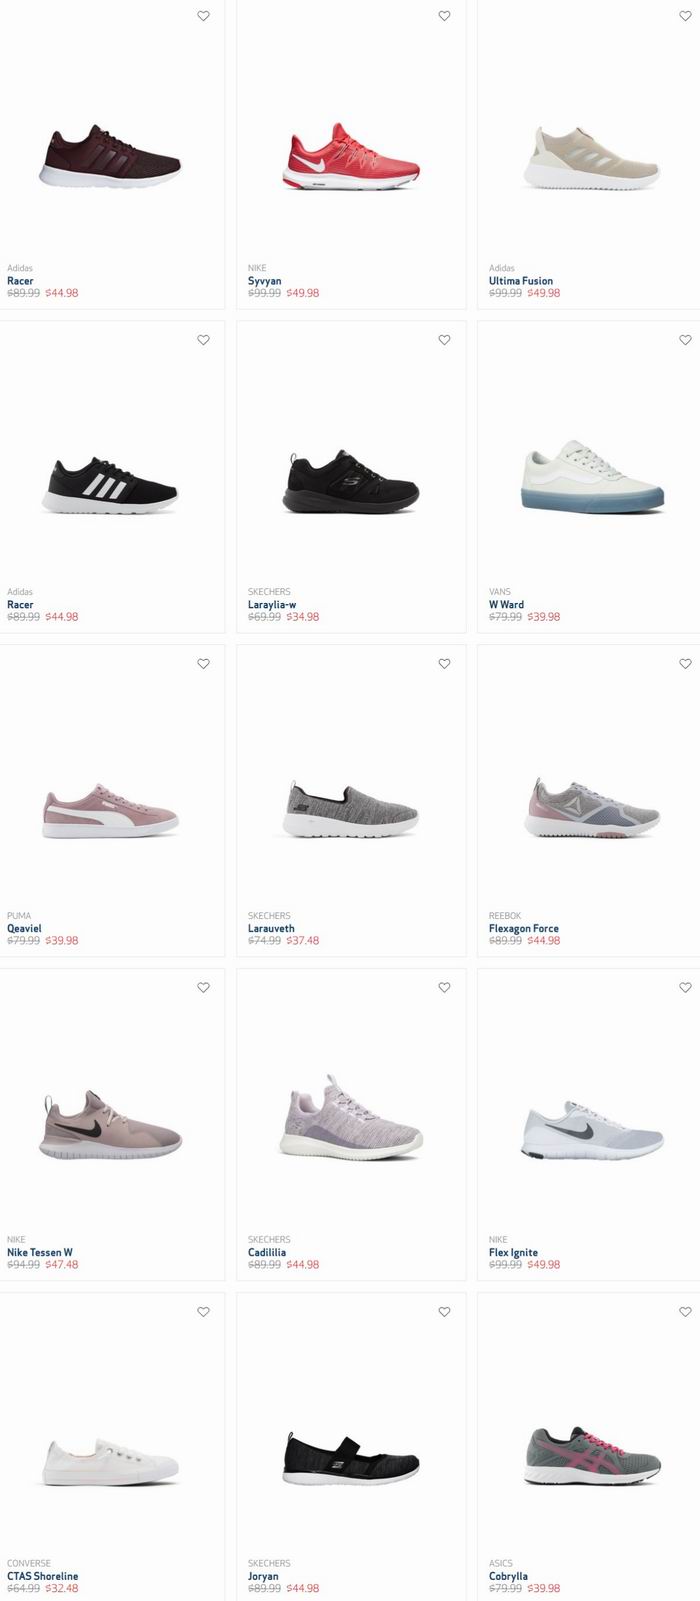Click heart icon on Nike Syvyan
The image size is (700, 1601).
click(x=445, y=16)
